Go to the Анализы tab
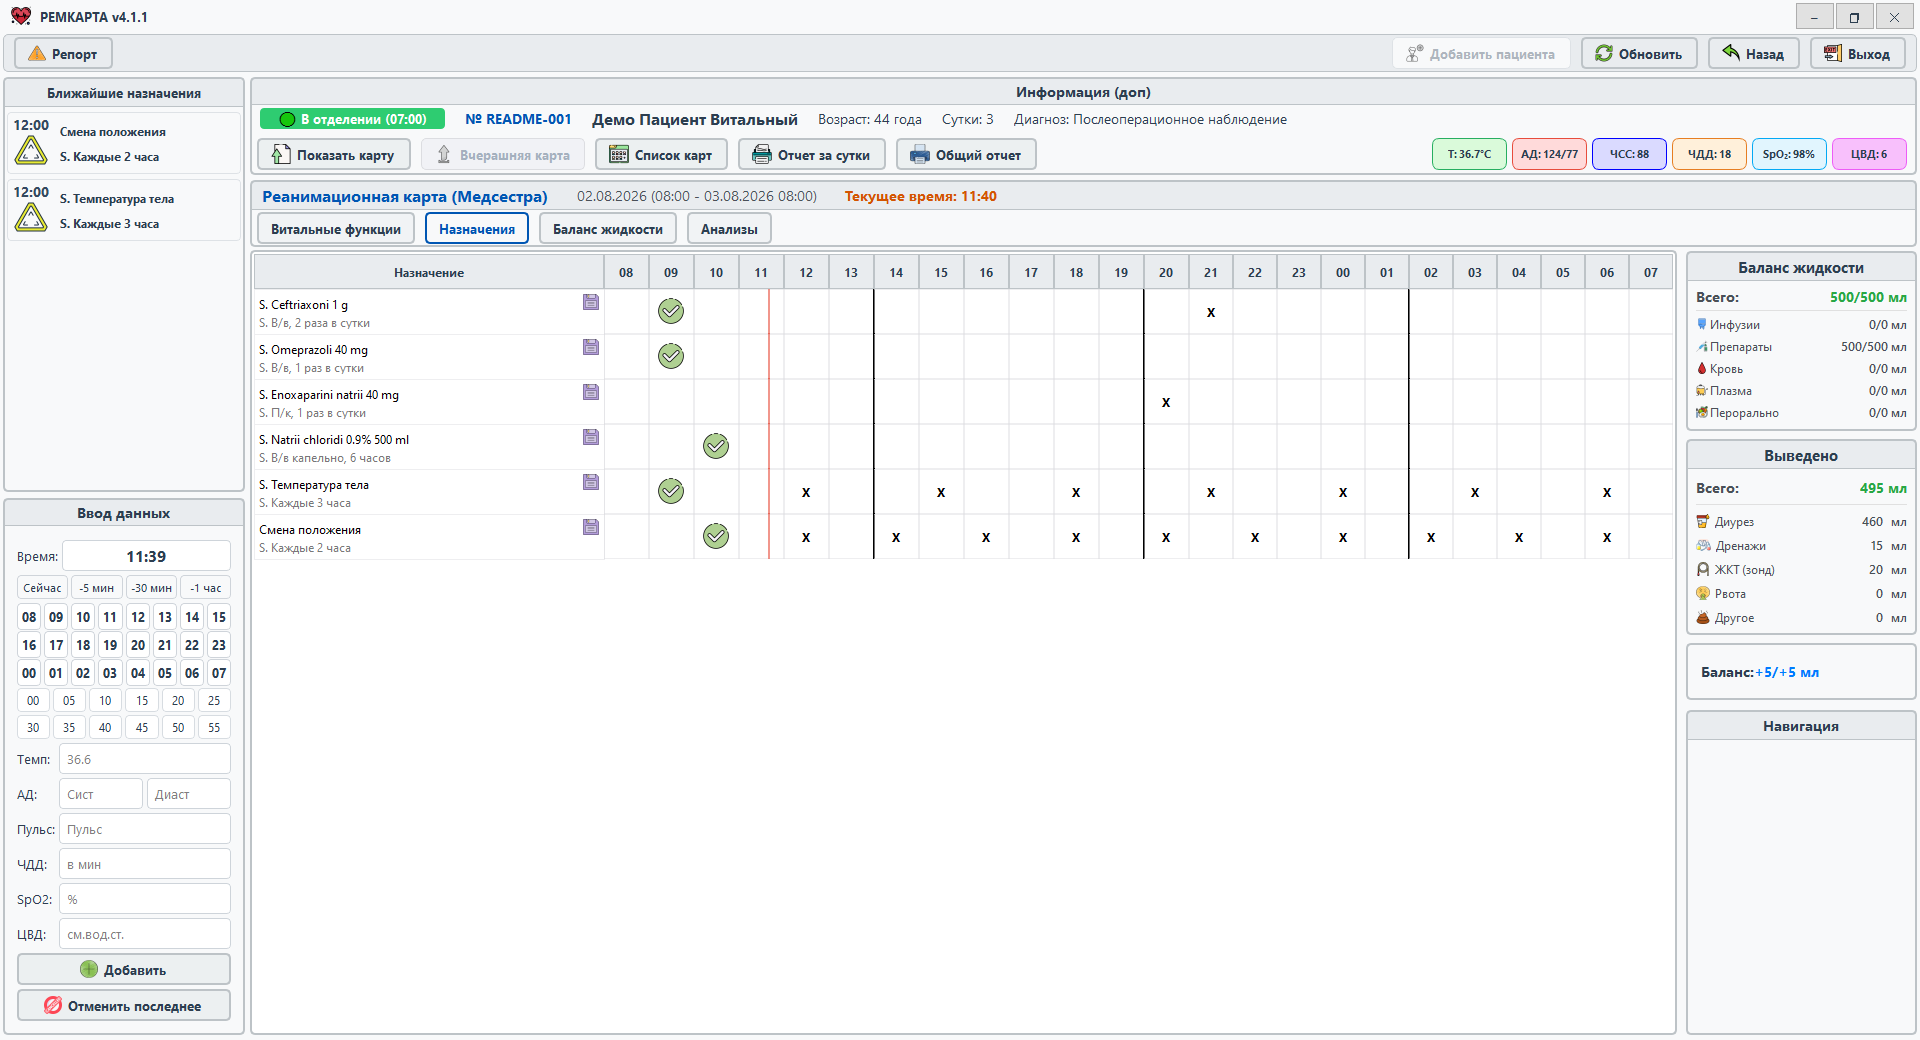 [x=729, y=229]
